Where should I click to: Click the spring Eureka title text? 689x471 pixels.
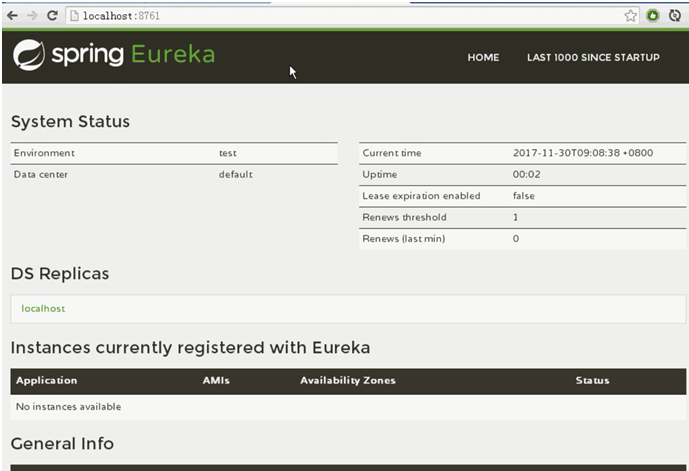coord(133,55)
